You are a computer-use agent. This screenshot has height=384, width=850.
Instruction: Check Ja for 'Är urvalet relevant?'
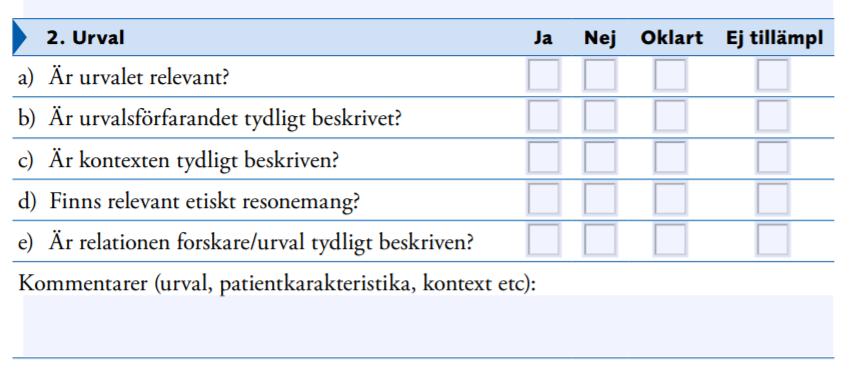(x=543, y=75)
